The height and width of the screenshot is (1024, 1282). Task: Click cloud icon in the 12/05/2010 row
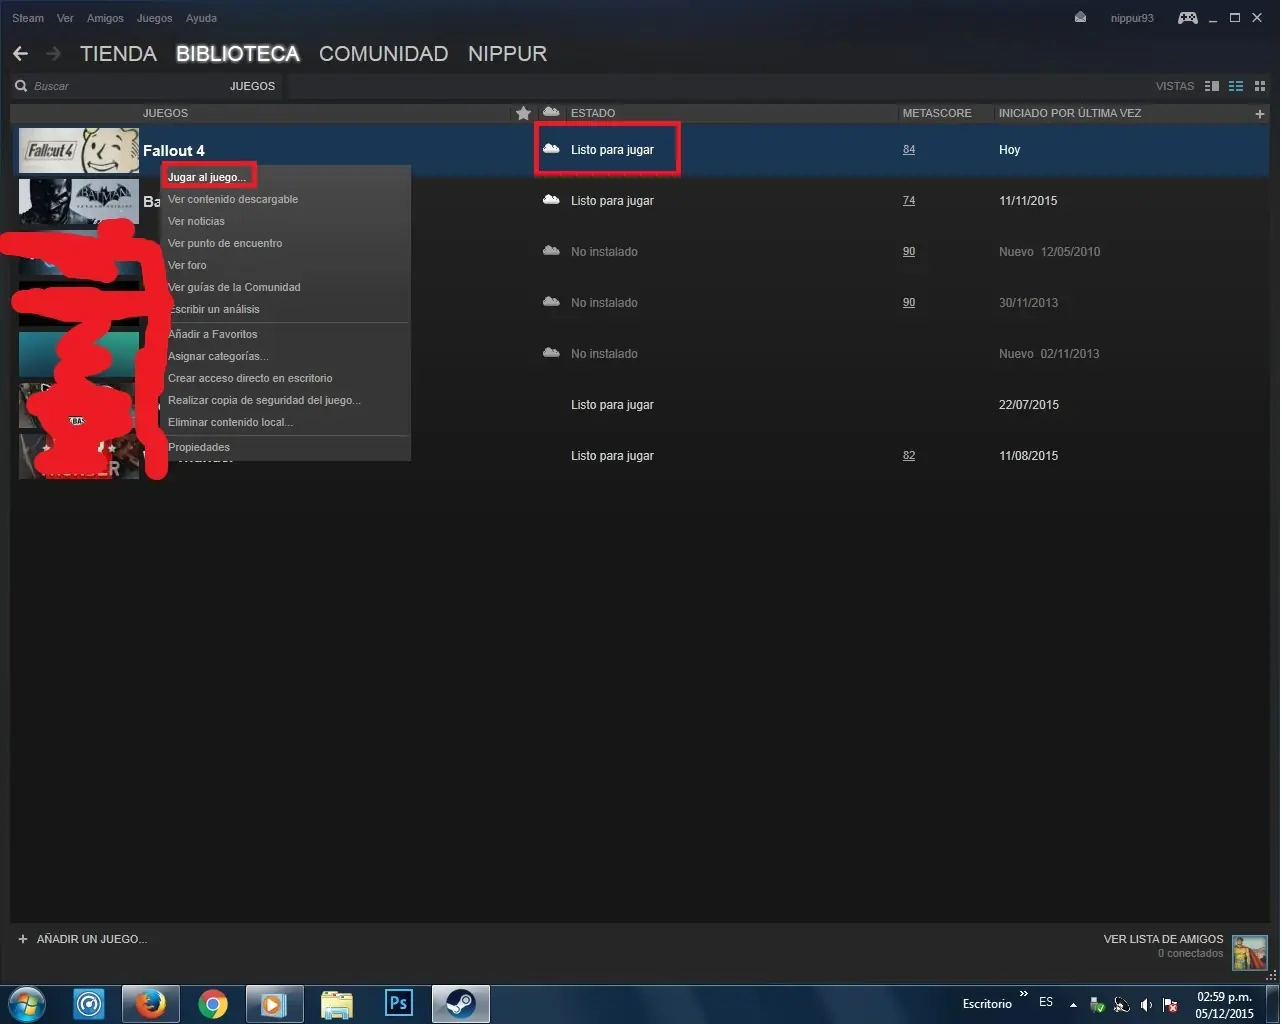[551, 251]
